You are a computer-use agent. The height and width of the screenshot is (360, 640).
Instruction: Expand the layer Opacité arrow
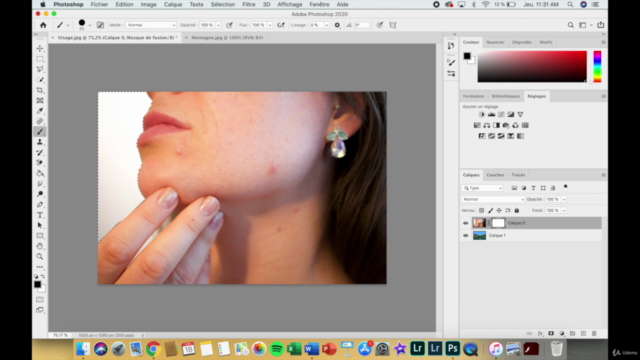point(564,199)
